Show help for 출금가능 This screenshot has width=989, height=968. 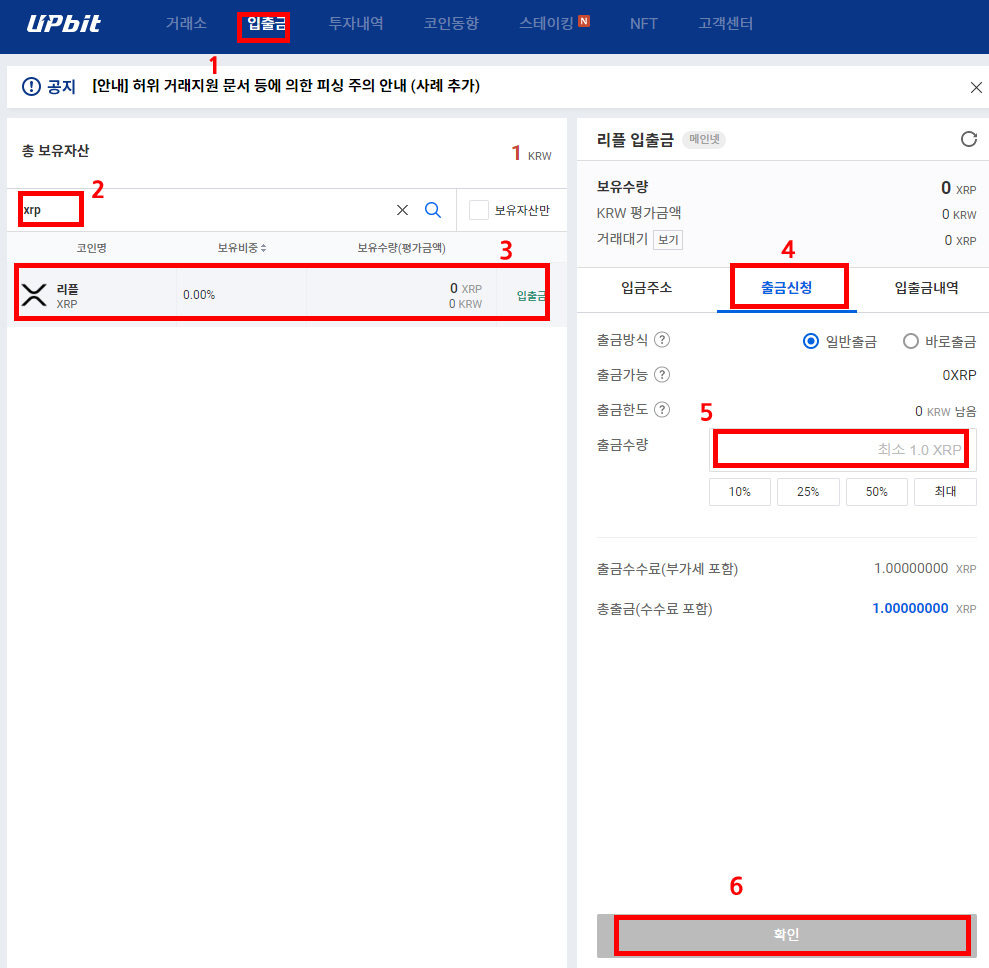[x=662, y=375]
